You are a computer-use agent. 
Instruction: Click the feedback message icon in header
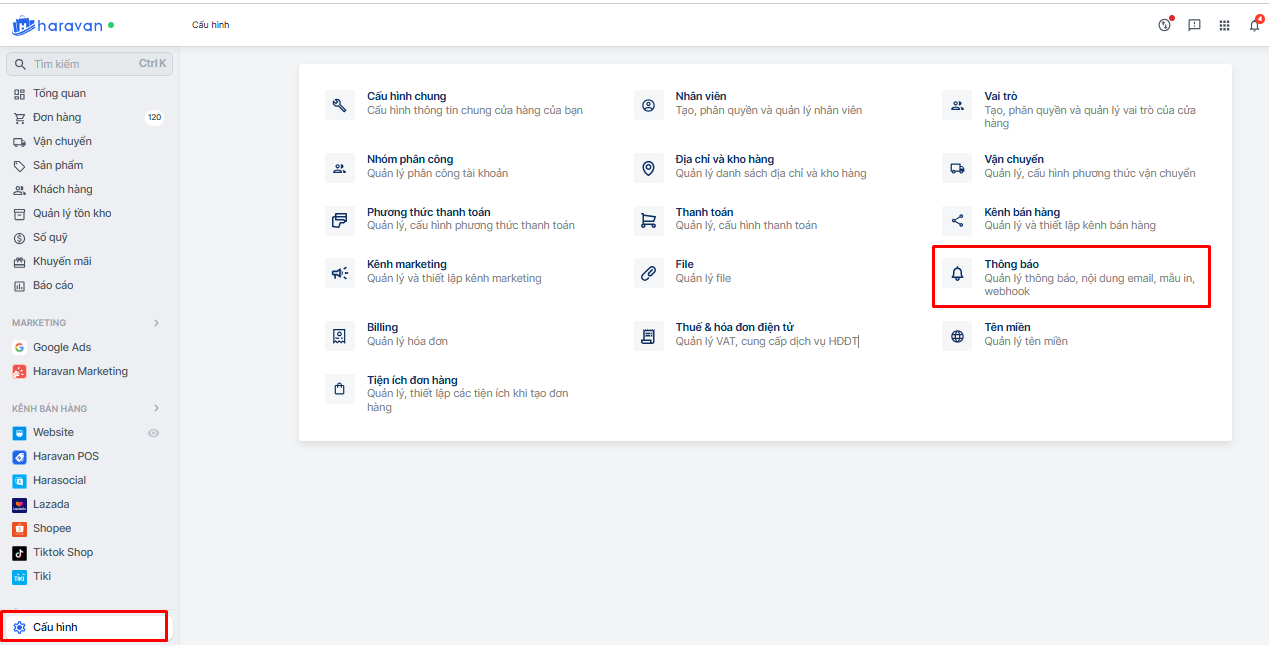point(1194,25)
